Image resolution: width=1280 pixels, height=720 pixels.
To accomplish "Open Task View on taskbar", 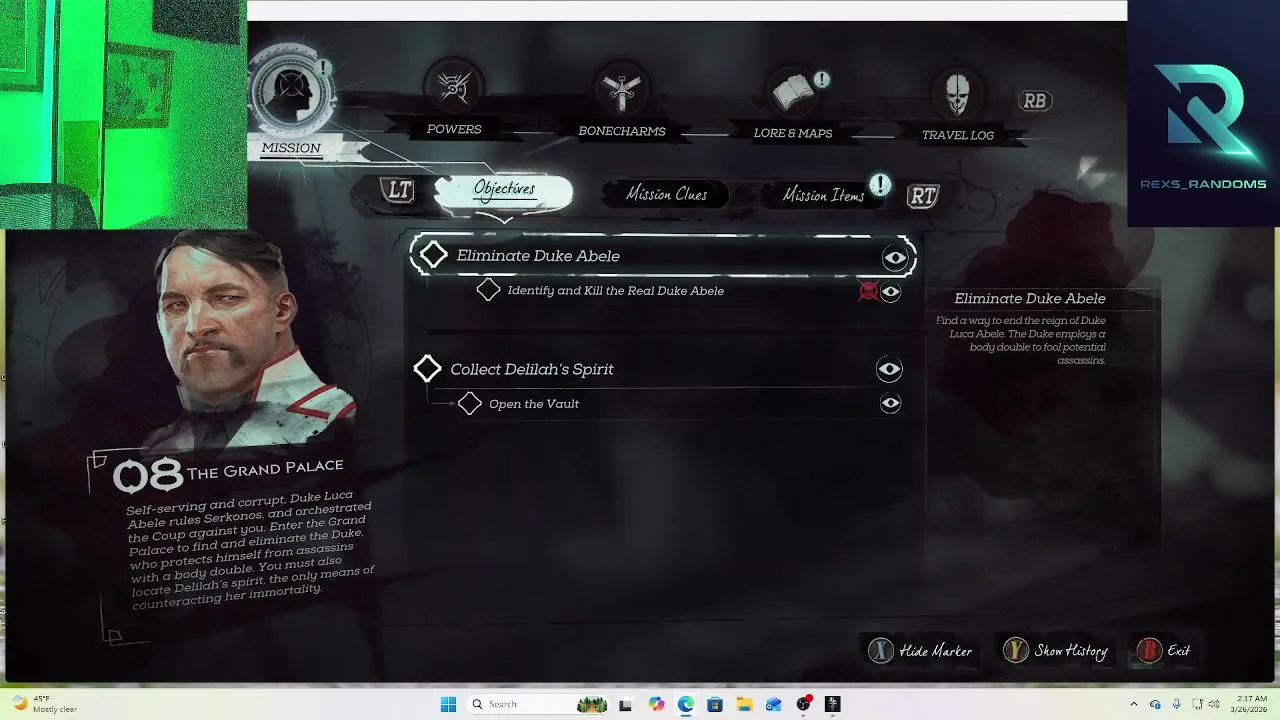I will (625, 704).
